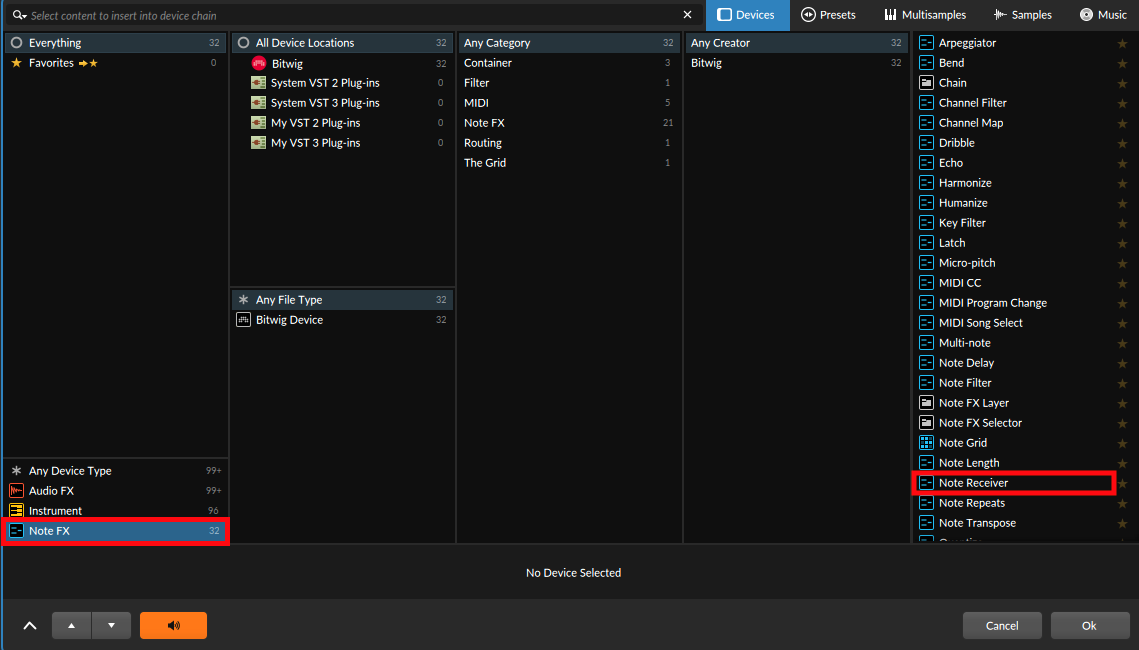Click the MIDI CC device icon

pos(926,283)
